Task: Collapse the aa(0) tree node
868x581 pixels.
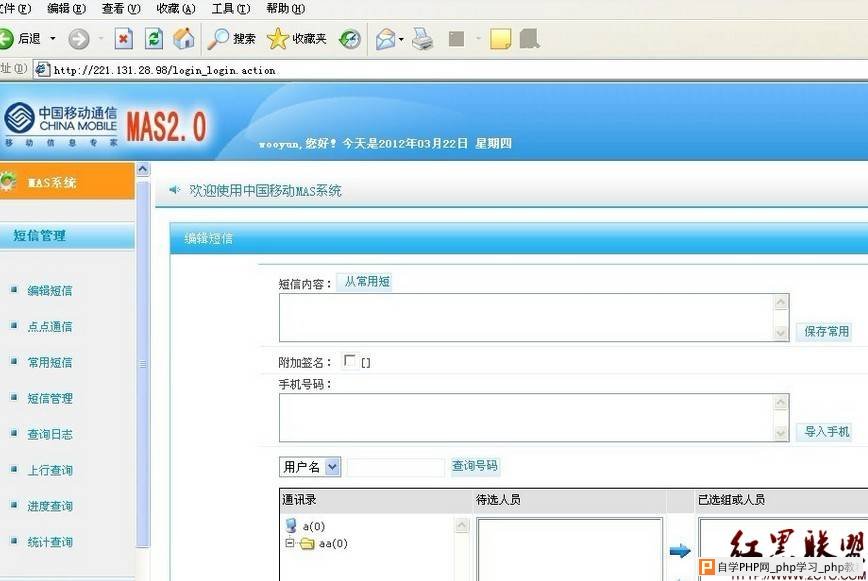Action: pyautogui.click(x=290, y=543)
